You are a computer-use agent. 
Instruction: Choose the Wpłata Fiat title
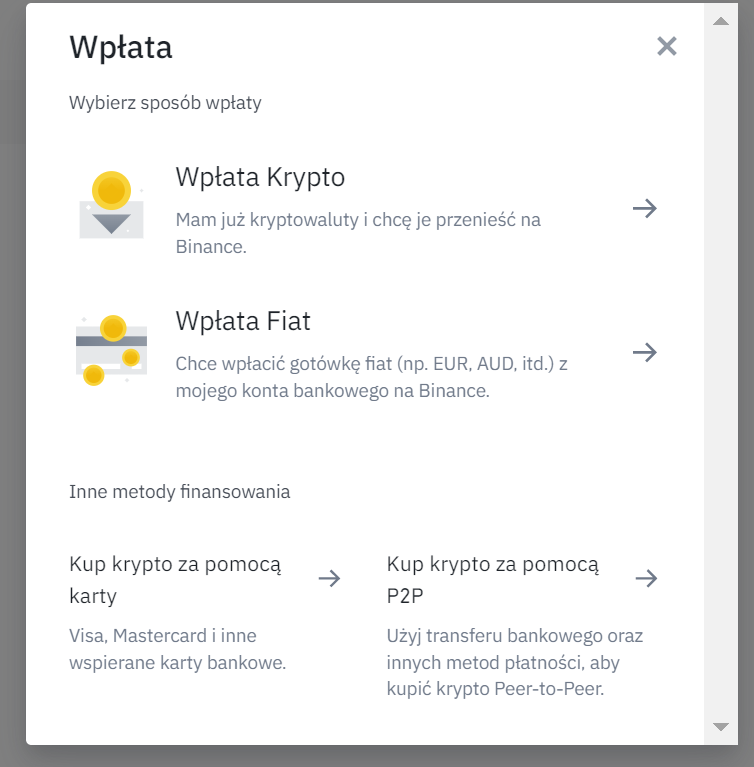(243, 321)
